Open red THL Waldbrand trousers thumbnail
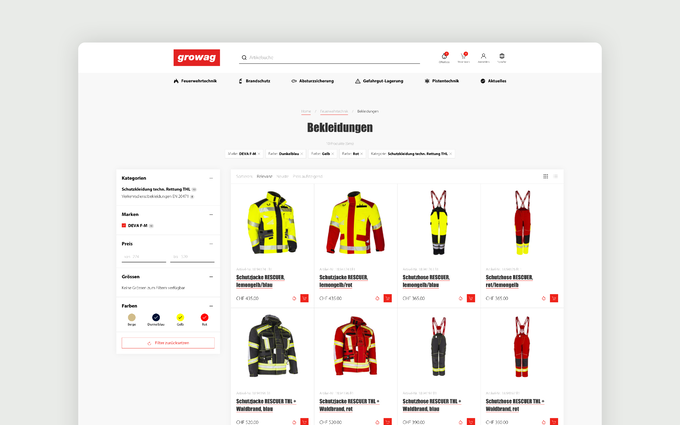The height and width of the screenshot is (425, 680). click(522, 346)
